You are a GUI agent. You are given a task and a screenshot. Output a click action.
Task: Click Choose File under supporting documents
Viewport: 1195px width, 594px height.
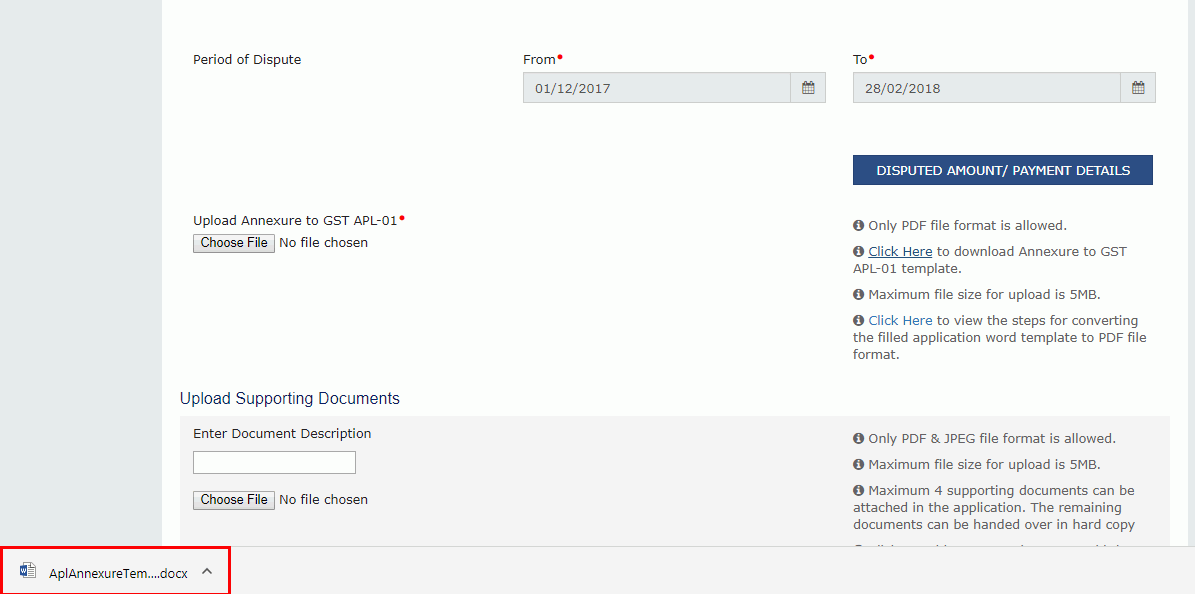coord(233,499)
